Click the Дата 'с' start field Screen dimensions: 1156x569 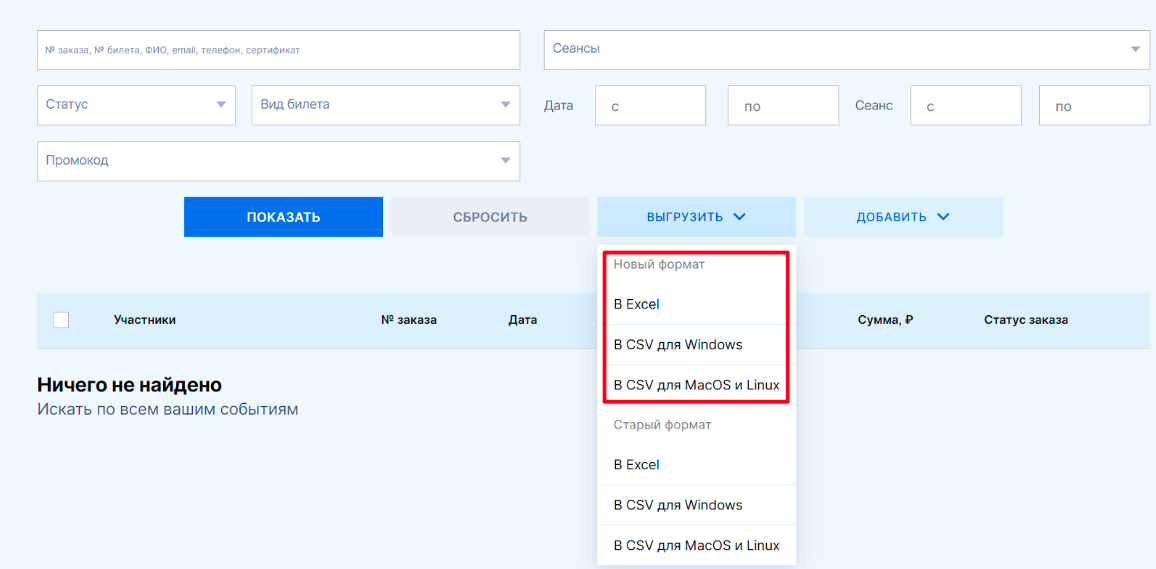pos(650,106)
